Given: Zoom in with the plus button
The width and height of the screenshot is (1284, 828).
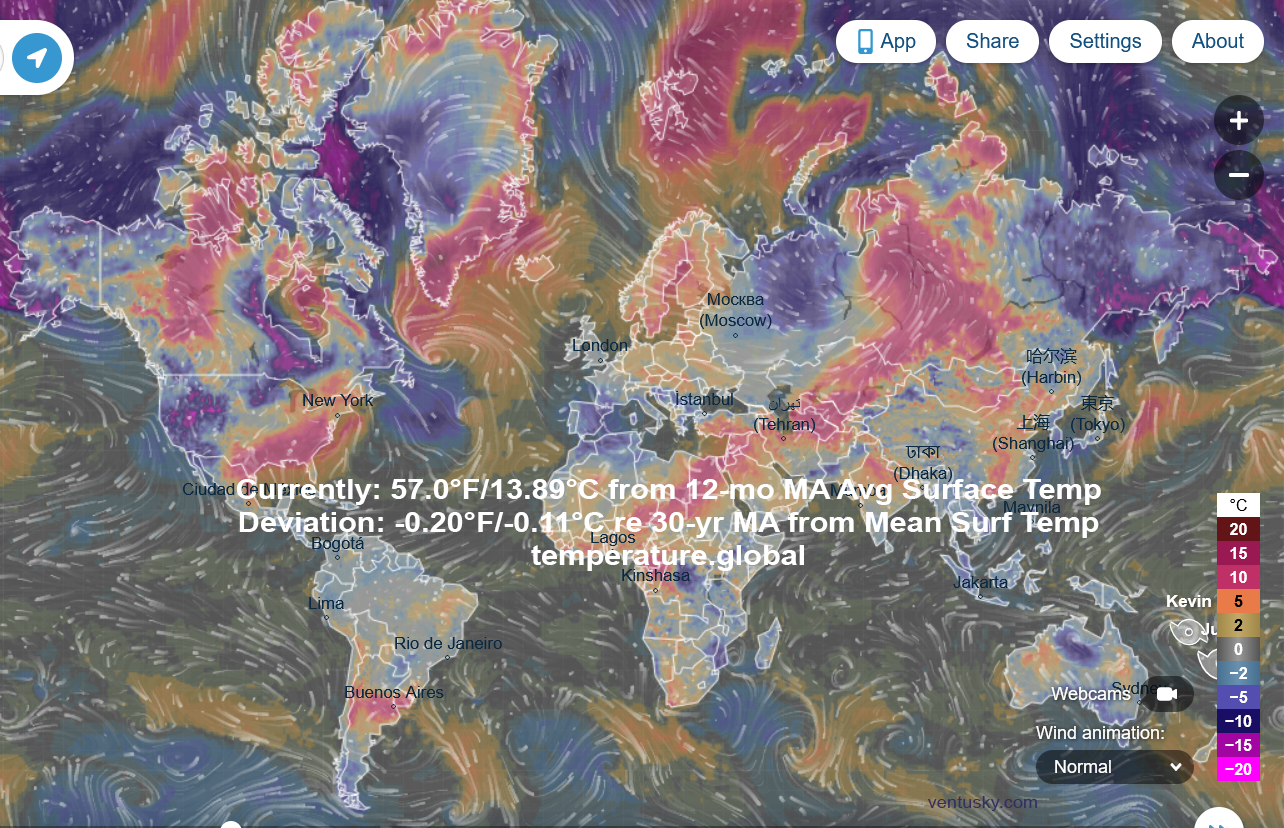Looking at the screenshot, I should (x=1238, y=121).
